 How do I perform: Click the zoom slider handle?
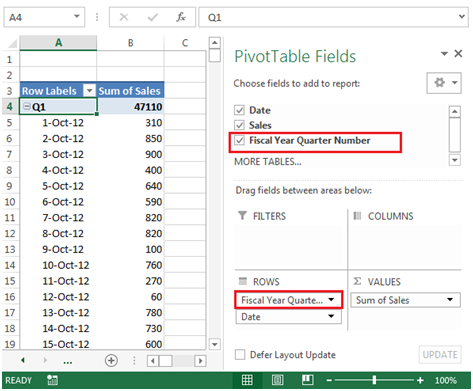(374, 380)
